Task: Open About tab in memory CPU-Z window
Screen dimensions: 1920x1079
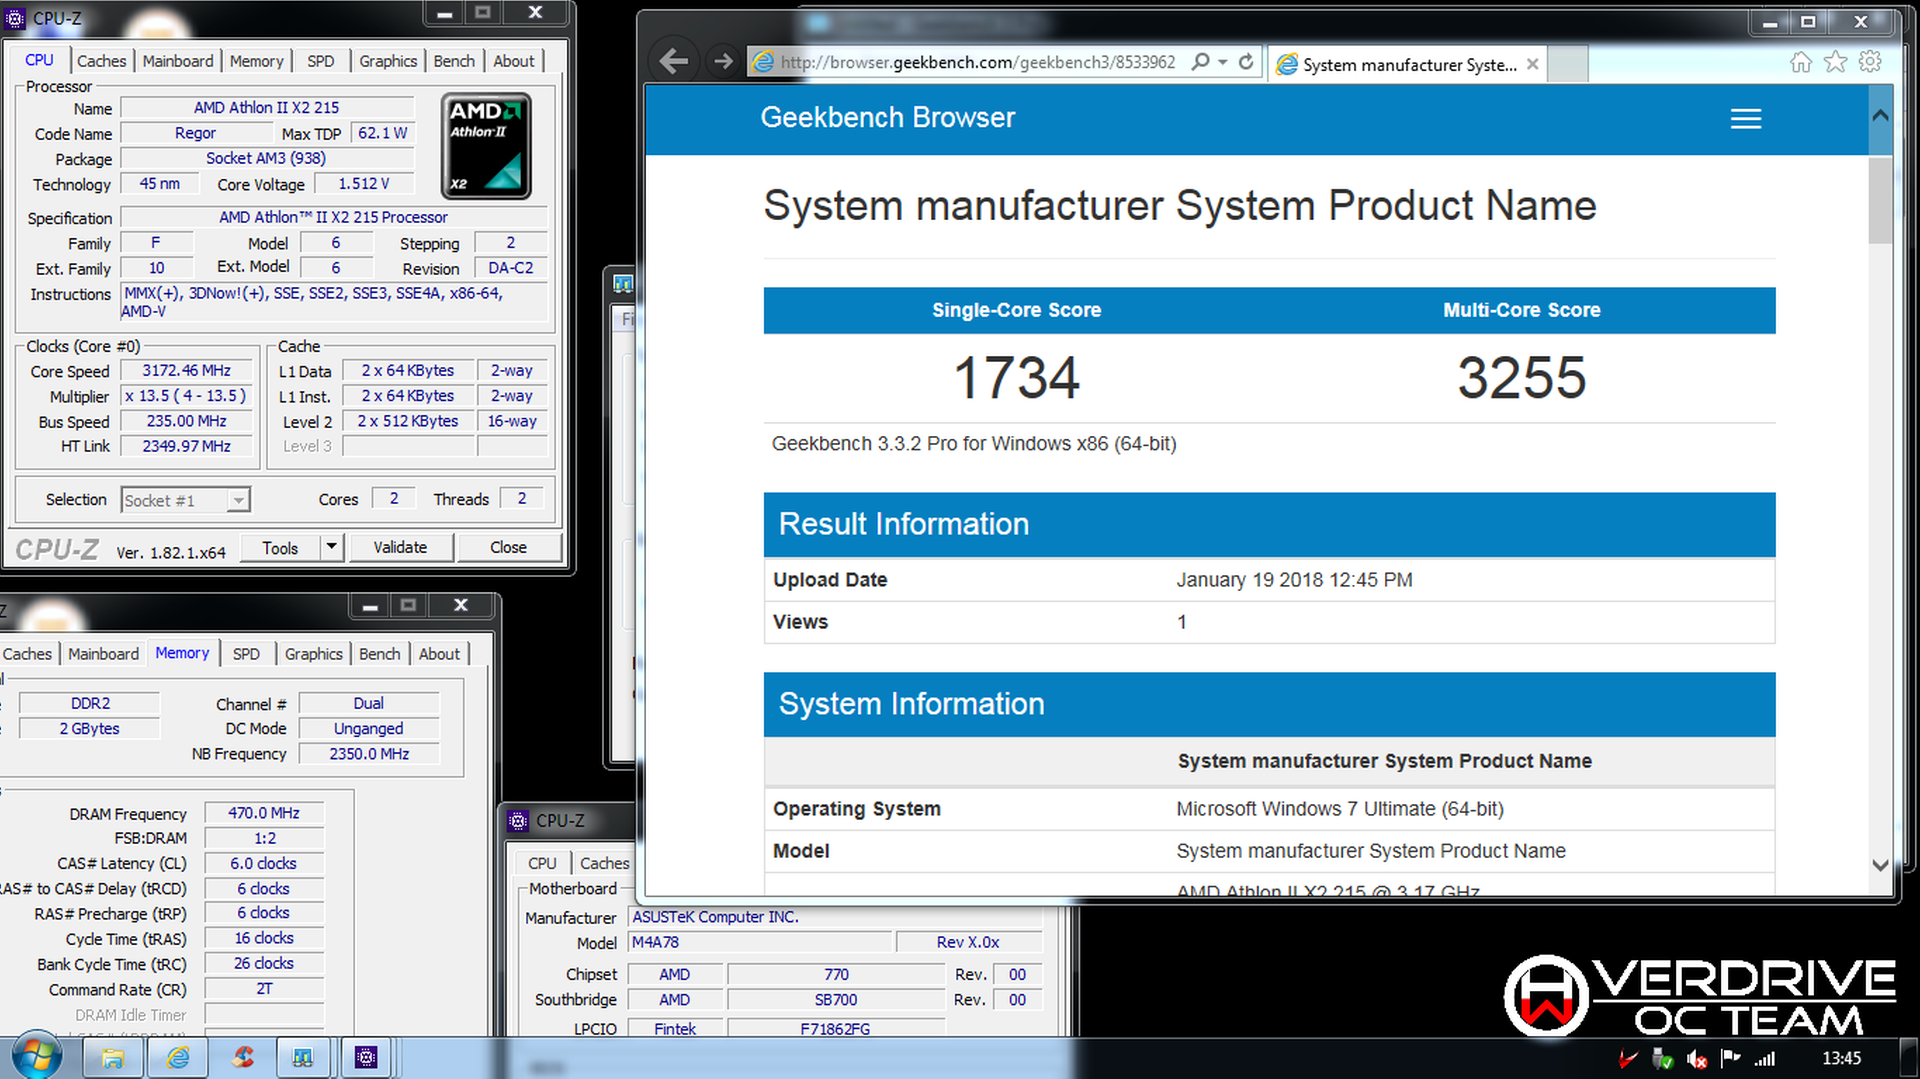Action: (x=439, y=654)
